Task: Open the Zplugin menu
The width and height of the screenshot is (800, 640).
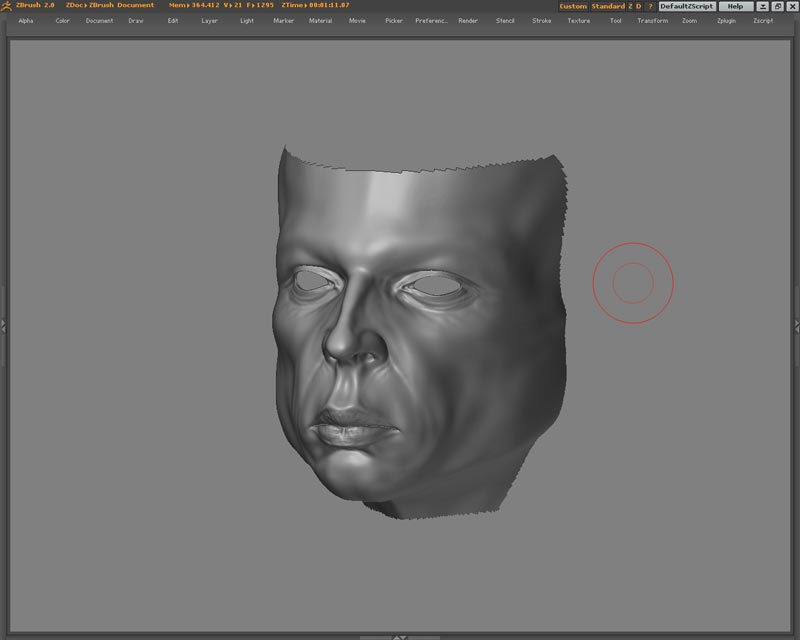Action: click(727, 21)
